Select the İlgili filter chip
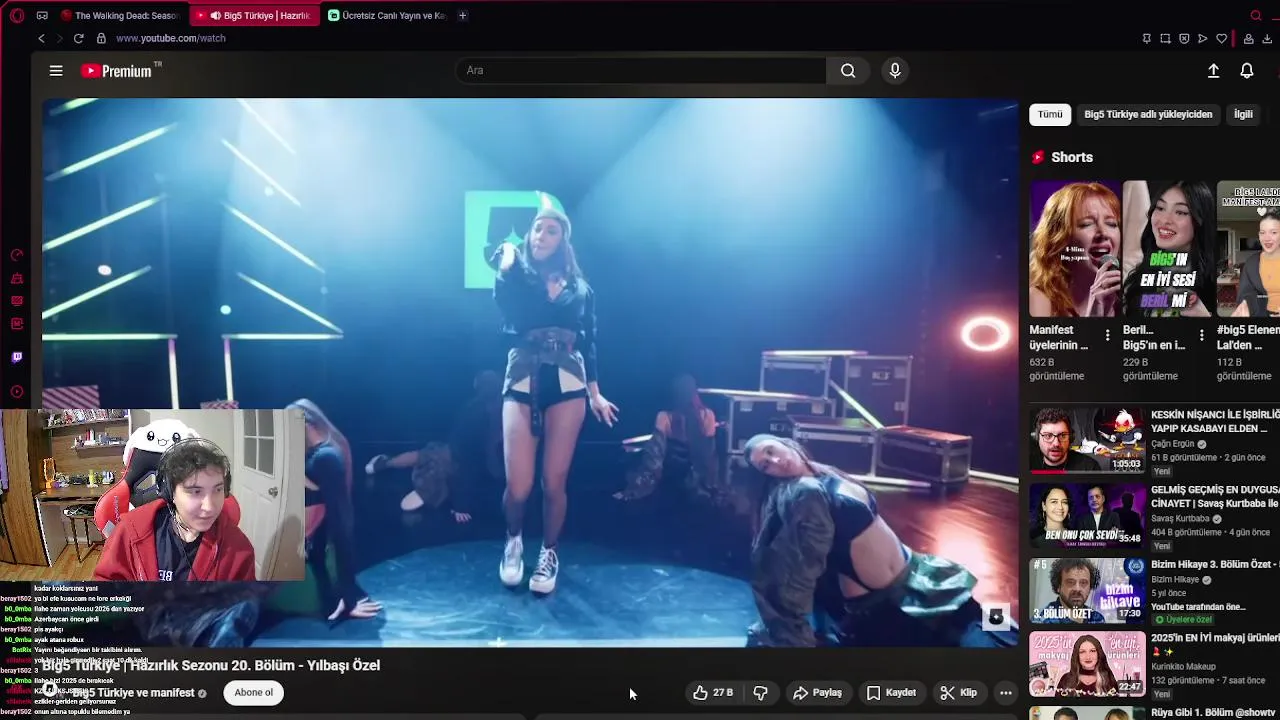Image resolution: width=1280 pixels, height=720 pixels. click(x=1243, y=114)
